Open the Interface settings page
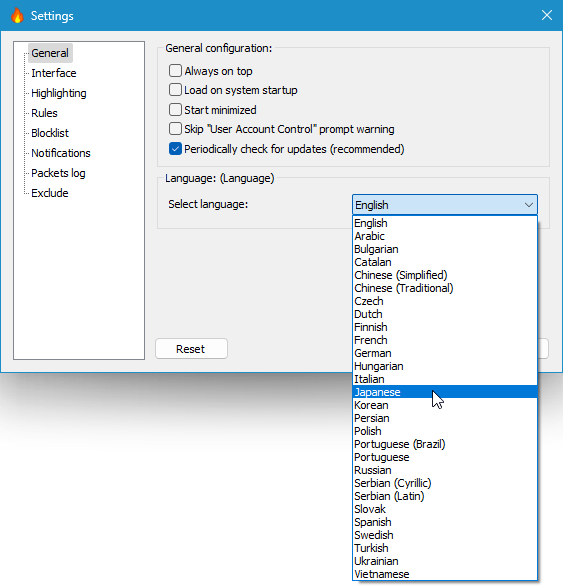Image resolution: width=563 pixels, height=586 pixels. (x=53, y=73)
